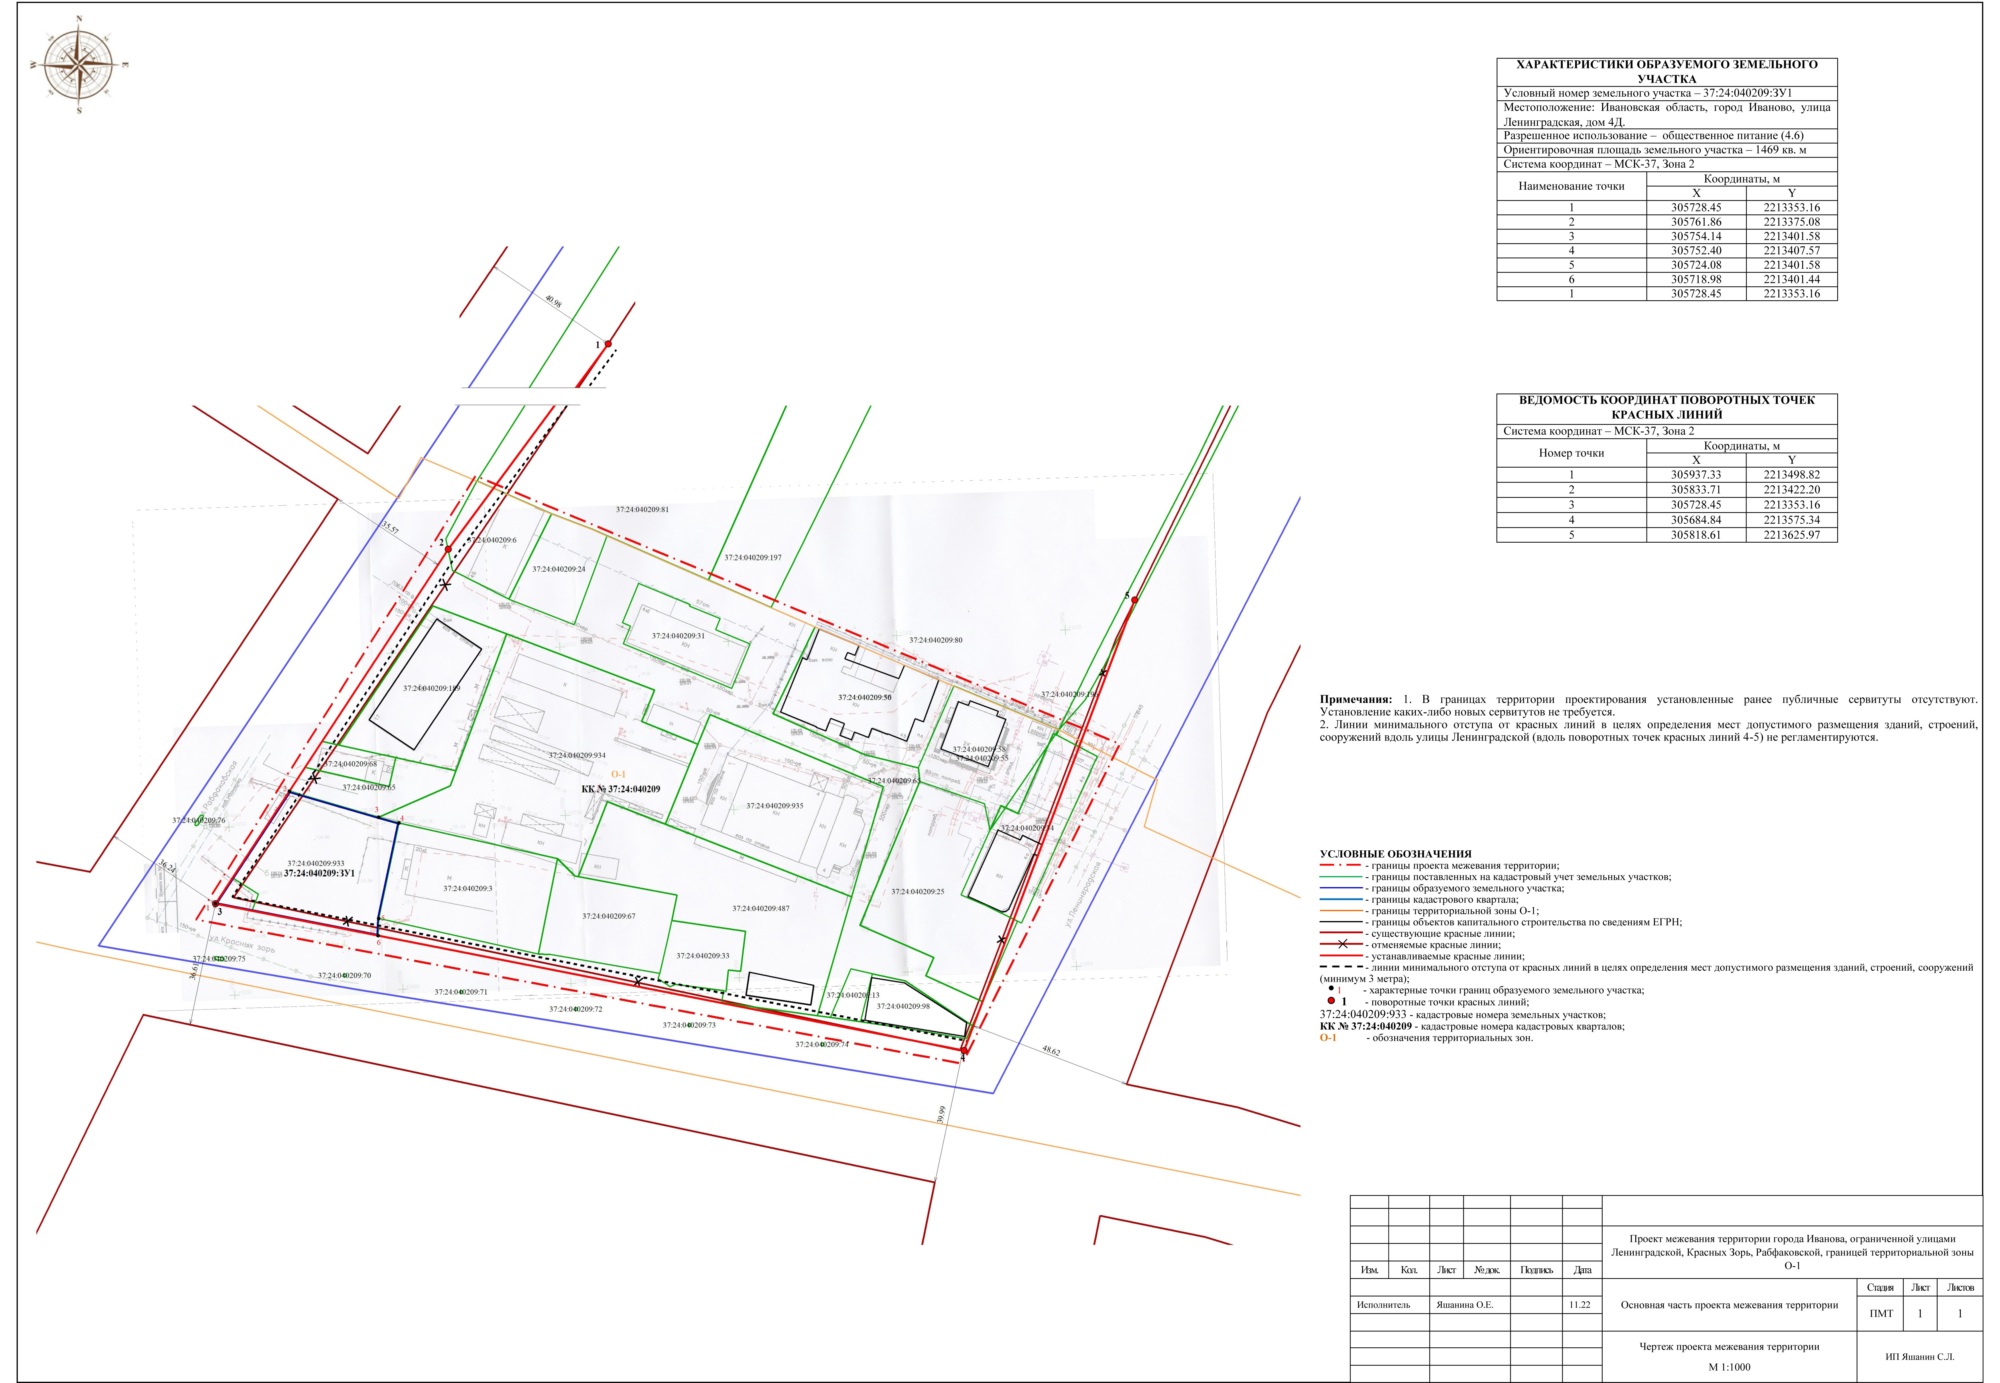Click parcel label '37:24:040209:33' on the map

(703, 956)
